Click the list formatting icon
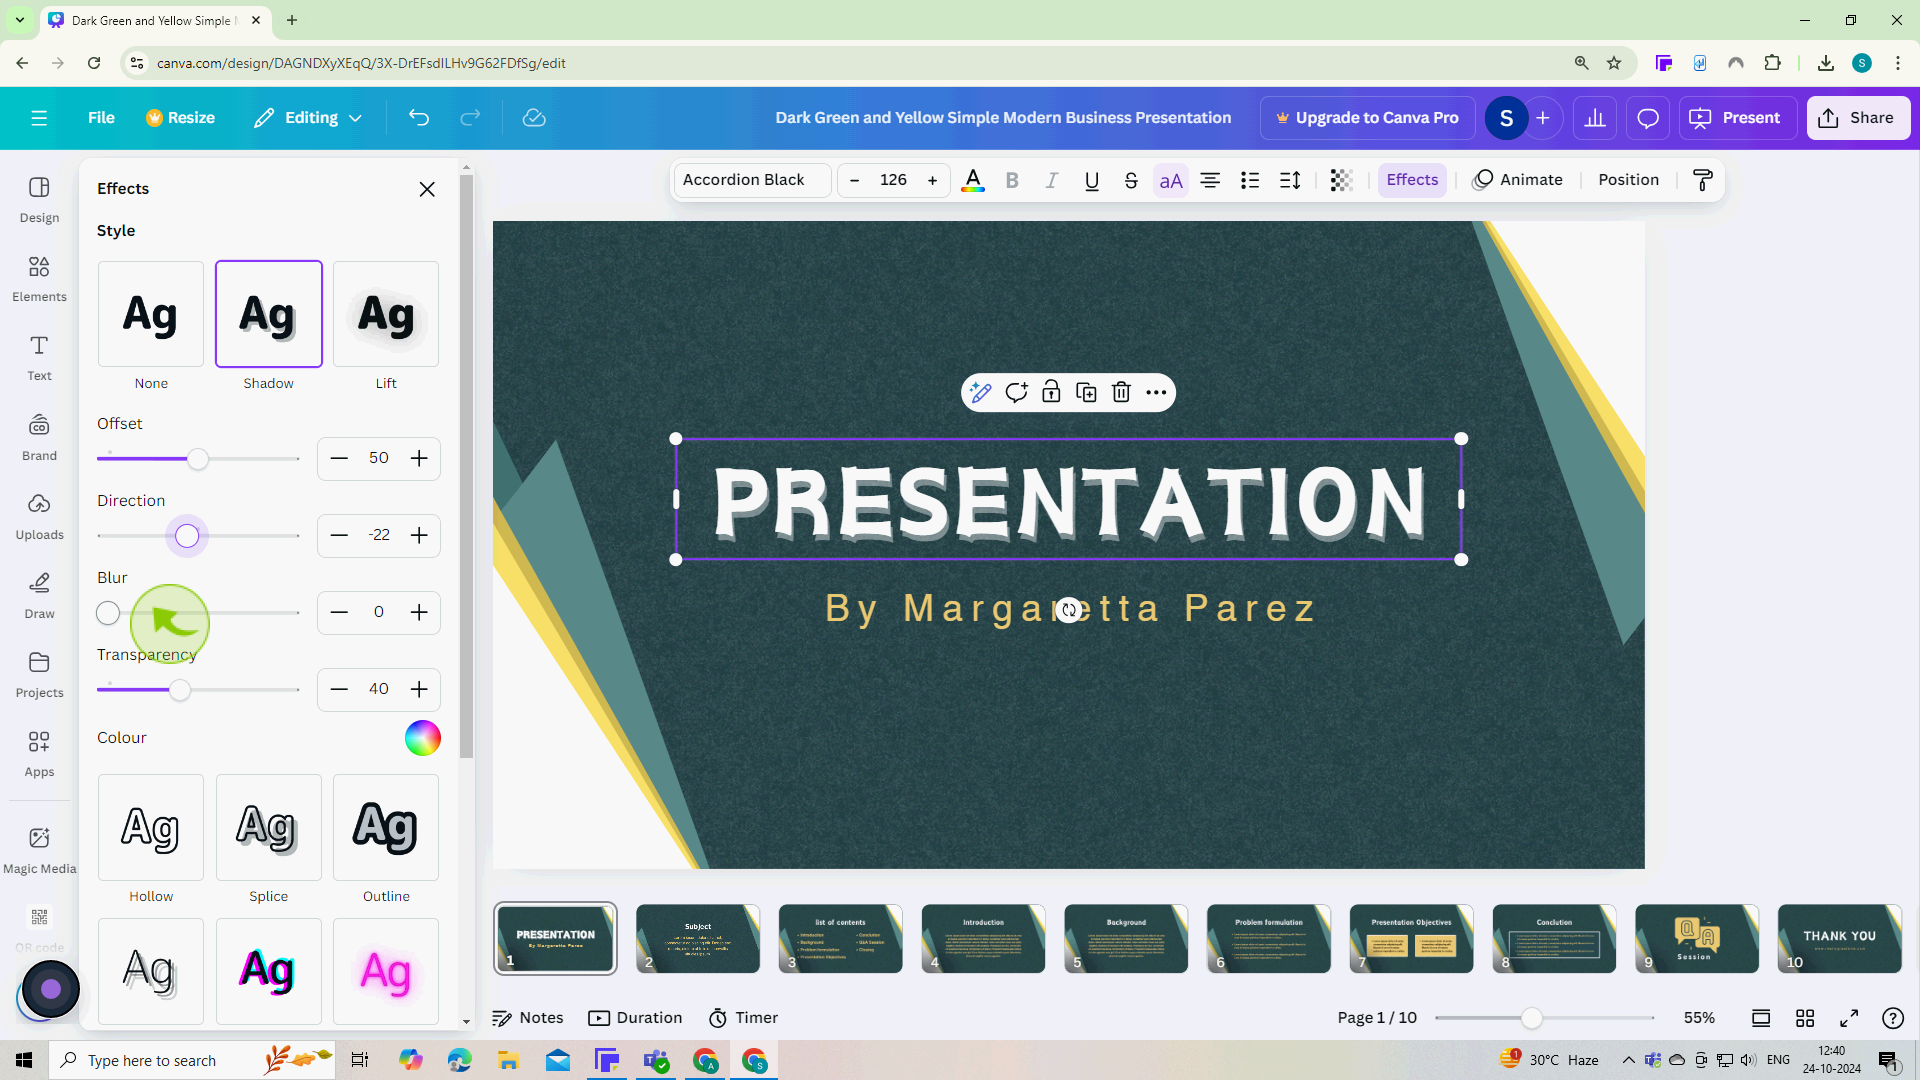The image size is (1920, 1080). point(1249,179)
